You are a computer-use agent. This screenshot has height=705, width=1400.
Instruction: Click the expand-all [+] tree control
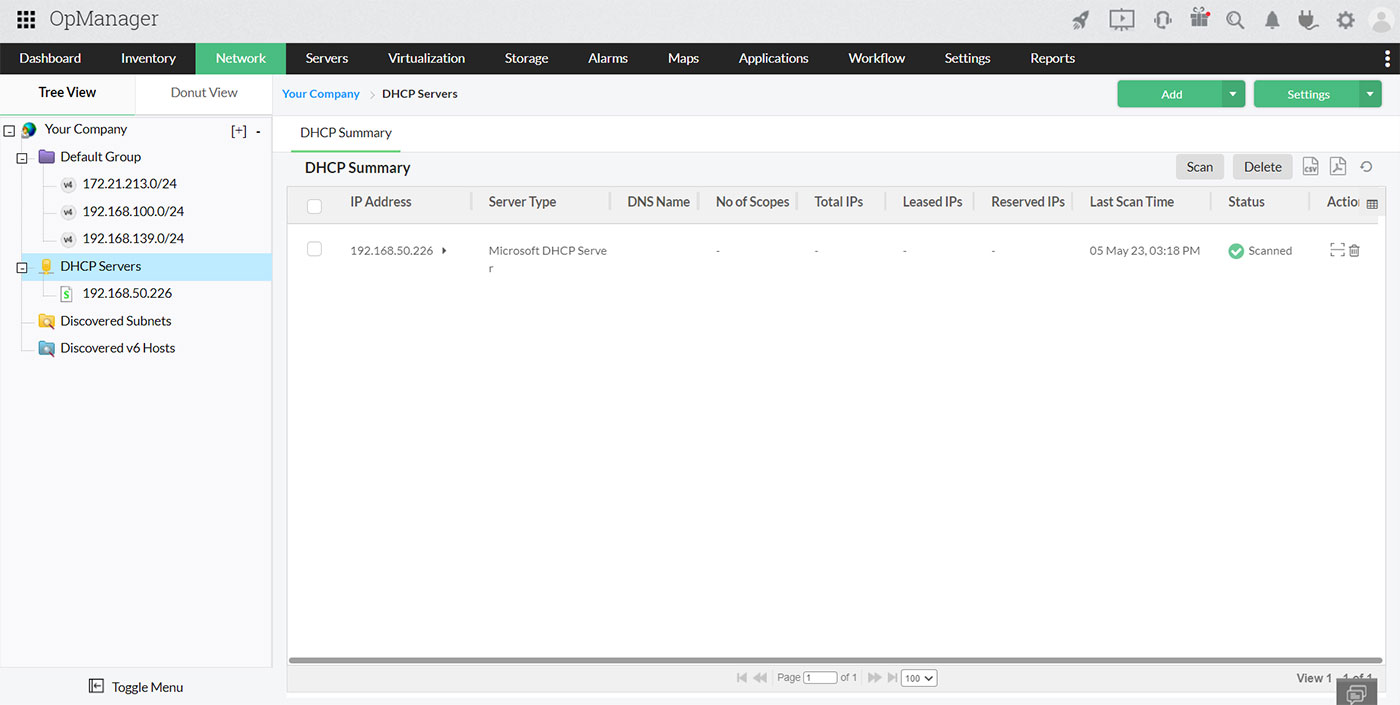pyautogui.click(x=239, y=131)
